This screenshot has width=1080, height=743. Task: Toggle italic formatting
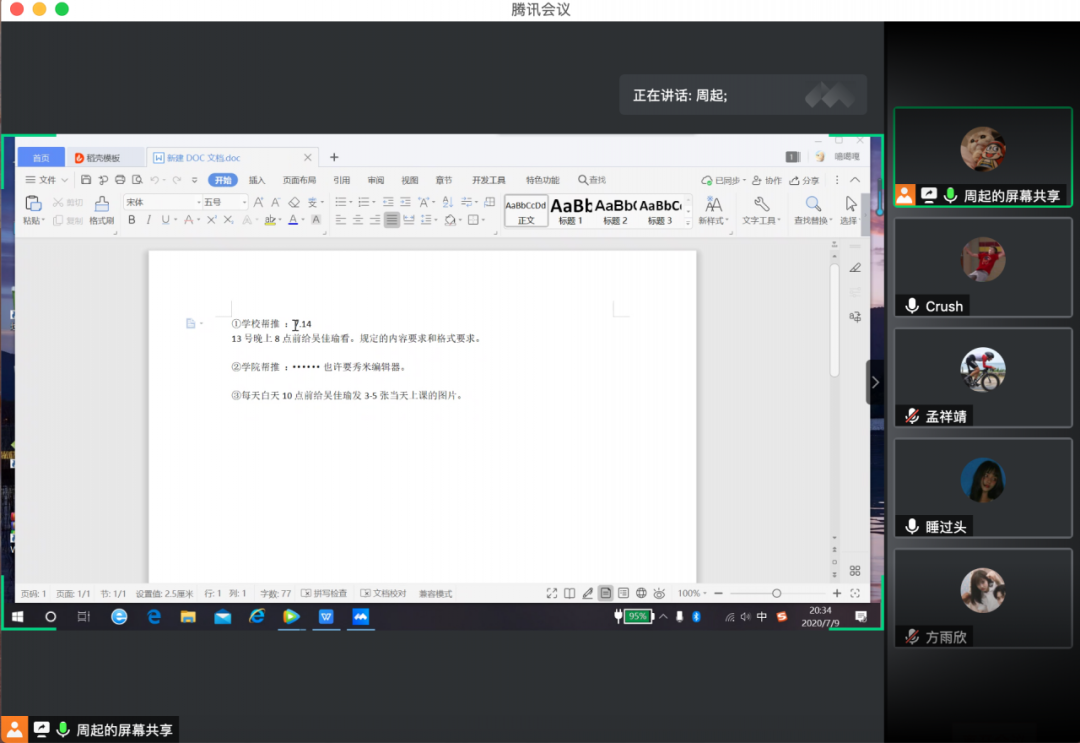point(149,220)
